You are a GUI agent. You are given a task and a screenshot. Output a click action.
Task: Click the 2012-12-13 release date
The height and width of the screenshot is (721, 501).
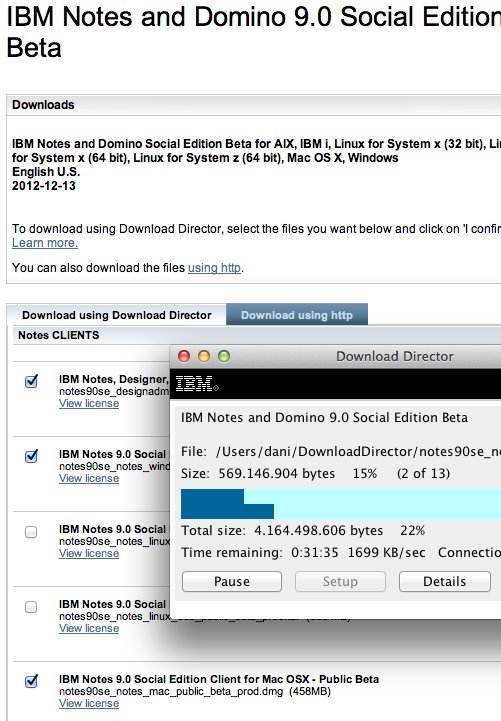(x=44, y=186)
